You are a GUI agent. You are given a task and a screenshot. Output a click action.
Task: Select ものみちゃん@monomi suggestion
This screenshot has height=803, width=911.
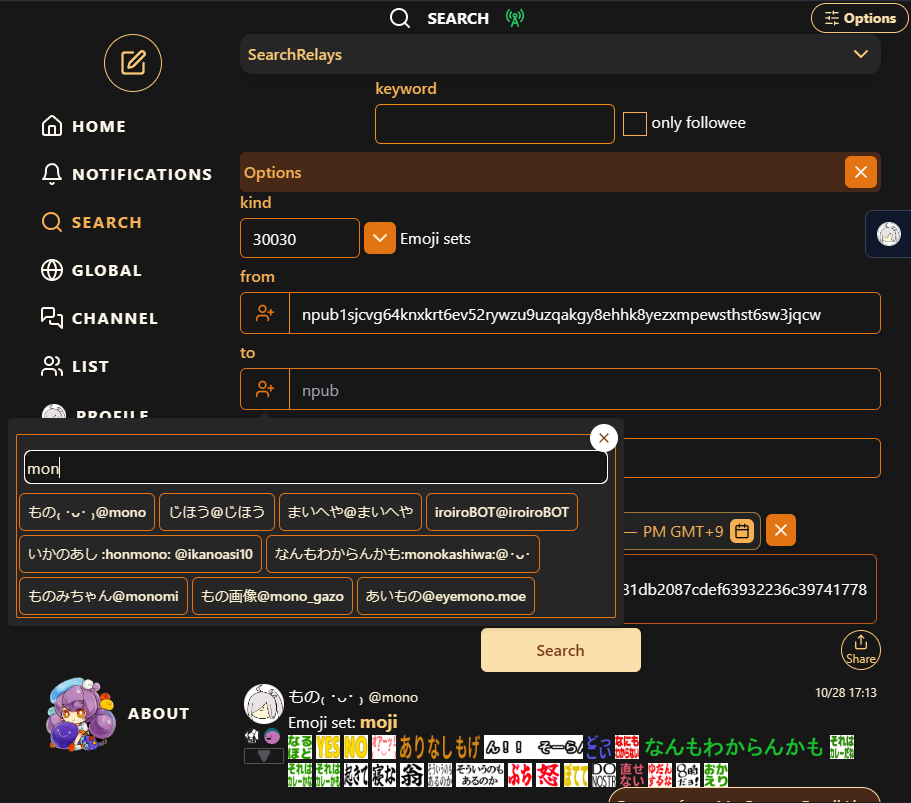point(103,596)
